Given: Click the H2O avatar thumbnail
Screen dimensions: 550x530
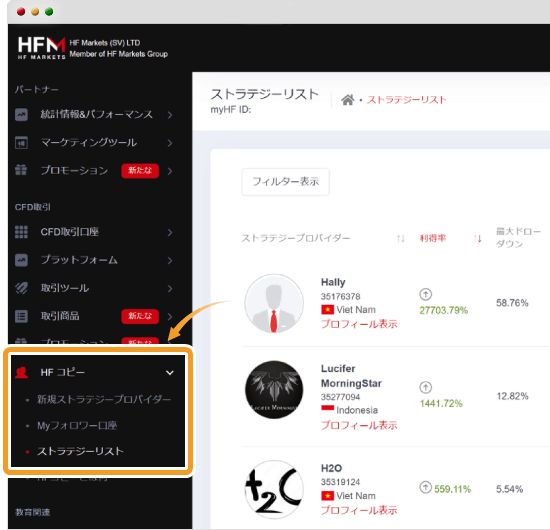Looking at the screenshot, I should 274,489.
